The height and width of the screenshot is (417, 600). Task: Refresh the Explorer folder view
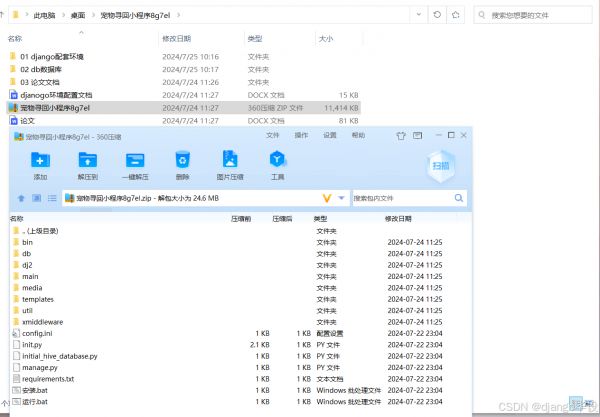455,15
